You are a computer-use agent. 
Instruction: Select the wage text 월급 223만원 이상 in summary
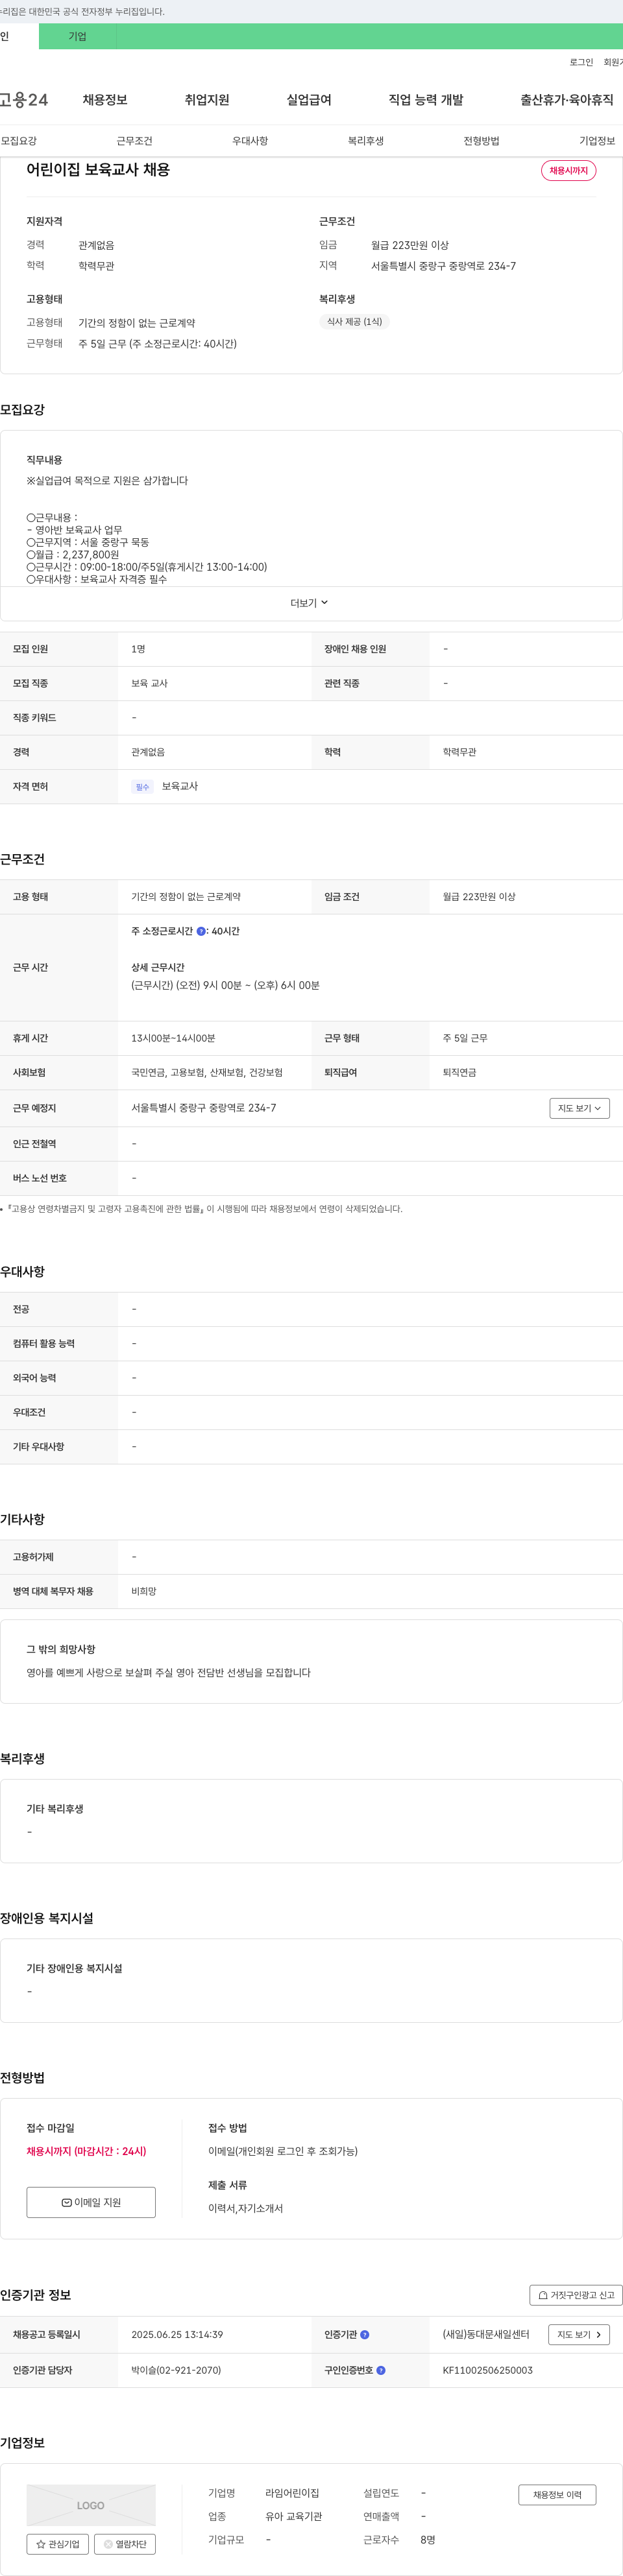point(410,245)
